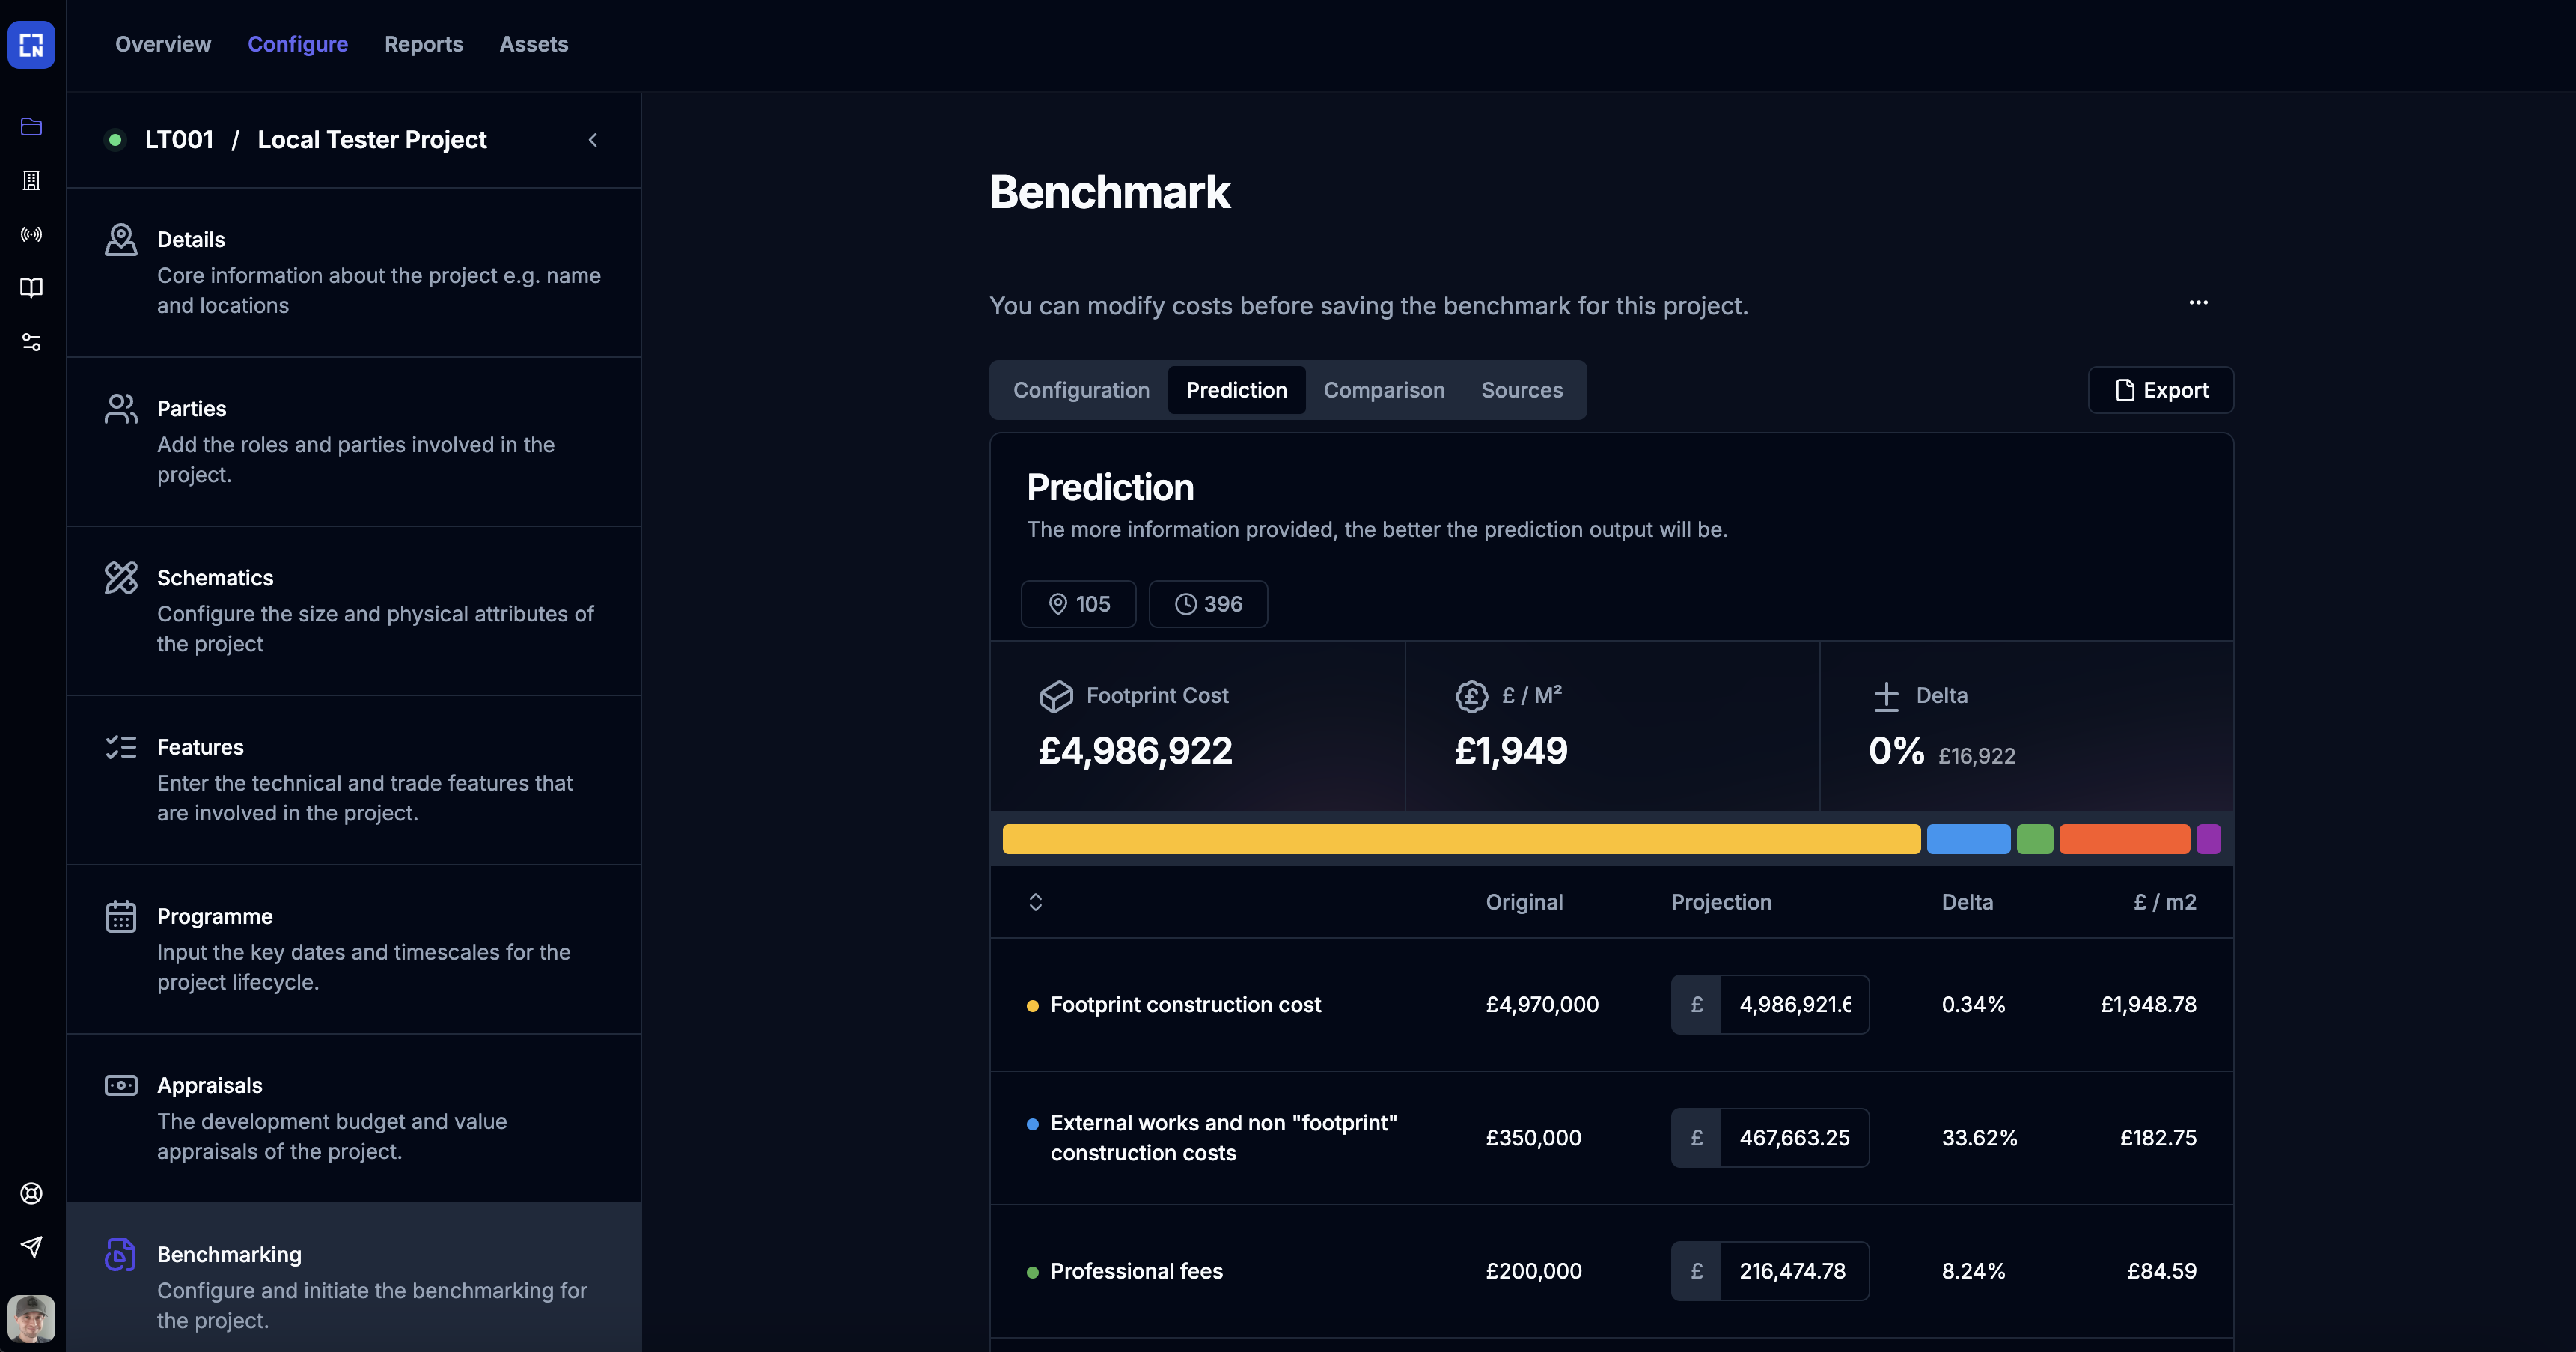
Task: Click the Export button
Action: tap(2160, 390)
